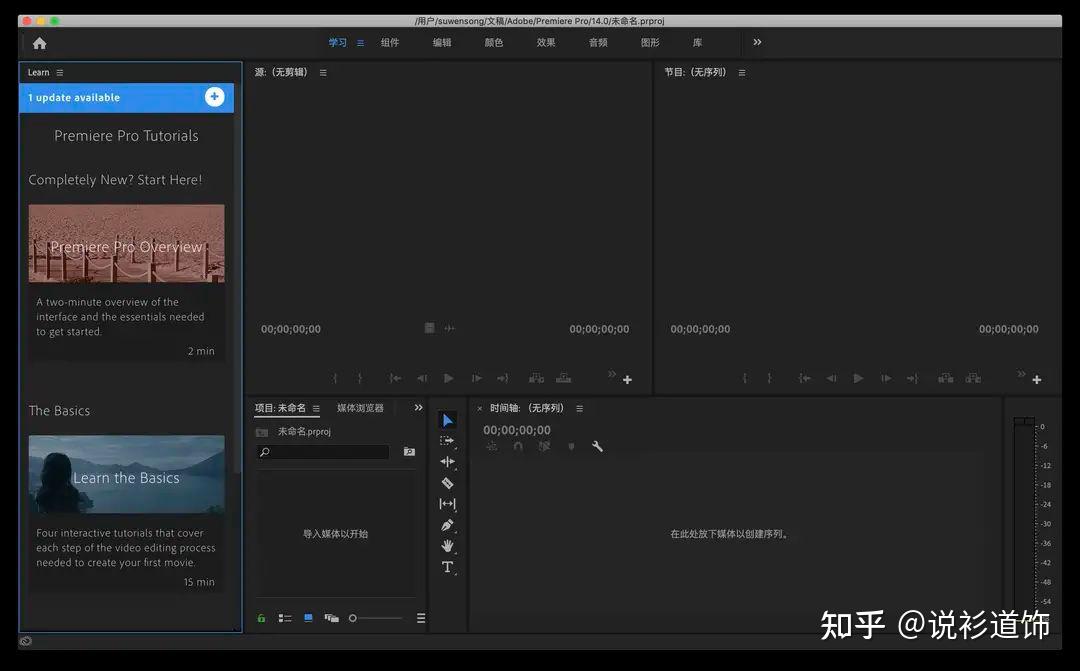Click Insert button in Source monitor
This screenshot has height=671, width=1080.
[536, 378]
